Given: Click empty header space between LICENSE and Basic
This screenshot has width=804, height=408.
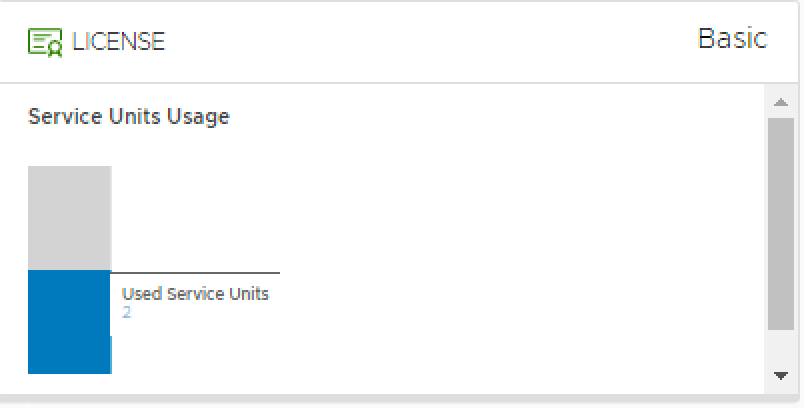Looking at the screenshot, I should (431, 41).
